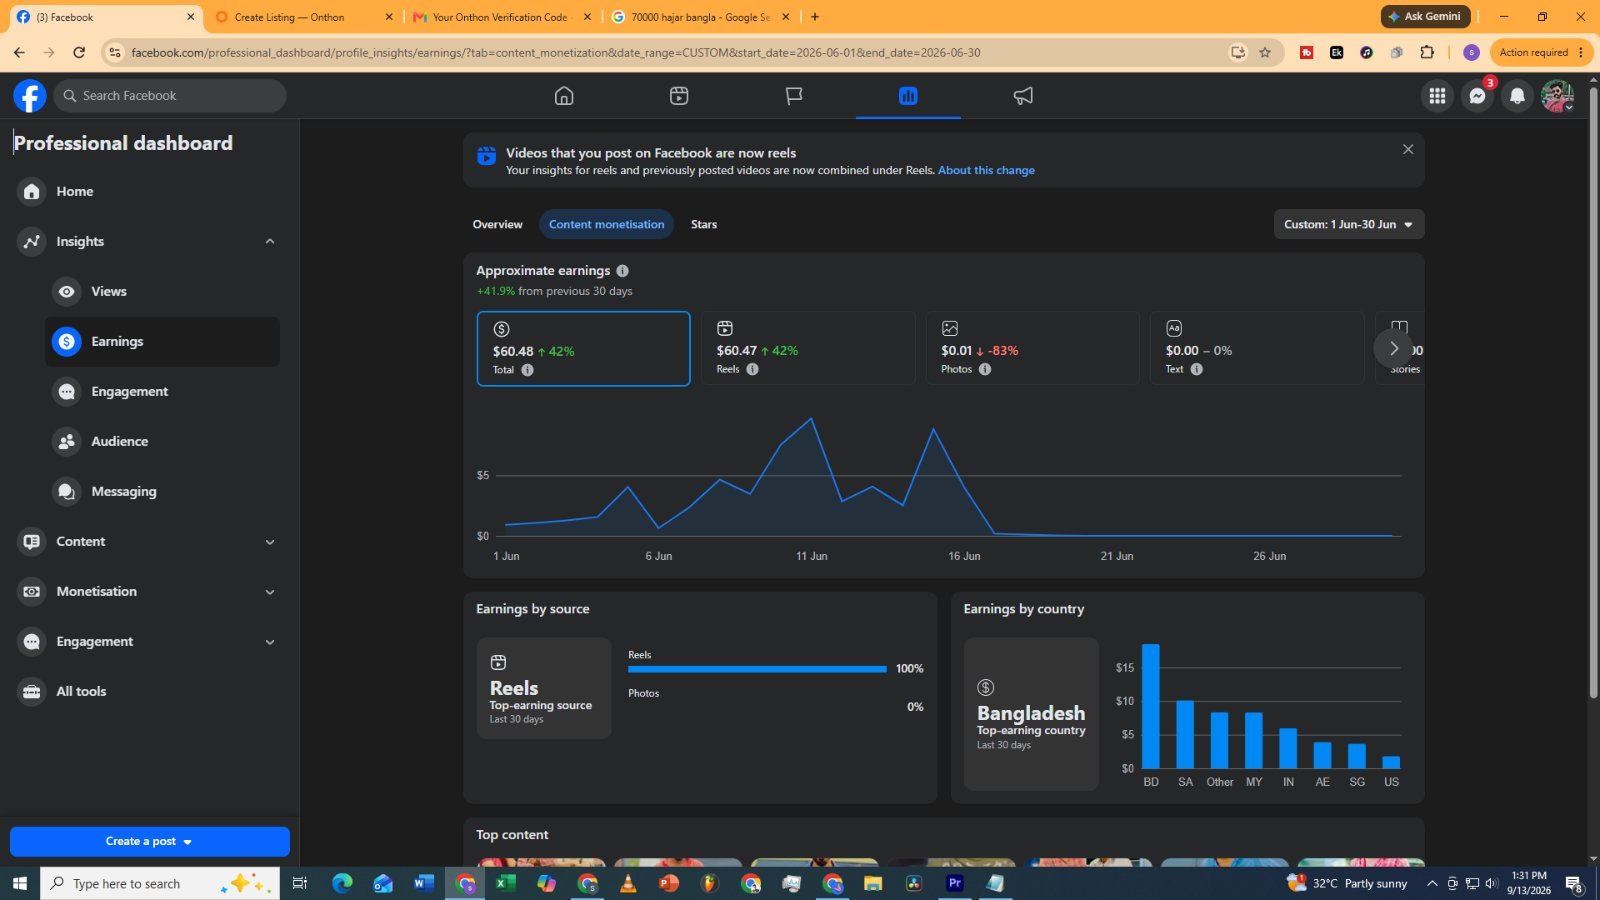The height and width of the screenshot is (900, 1600).
Task: Select the Total $60.48 earnings card
Action: tap(583, 349)
